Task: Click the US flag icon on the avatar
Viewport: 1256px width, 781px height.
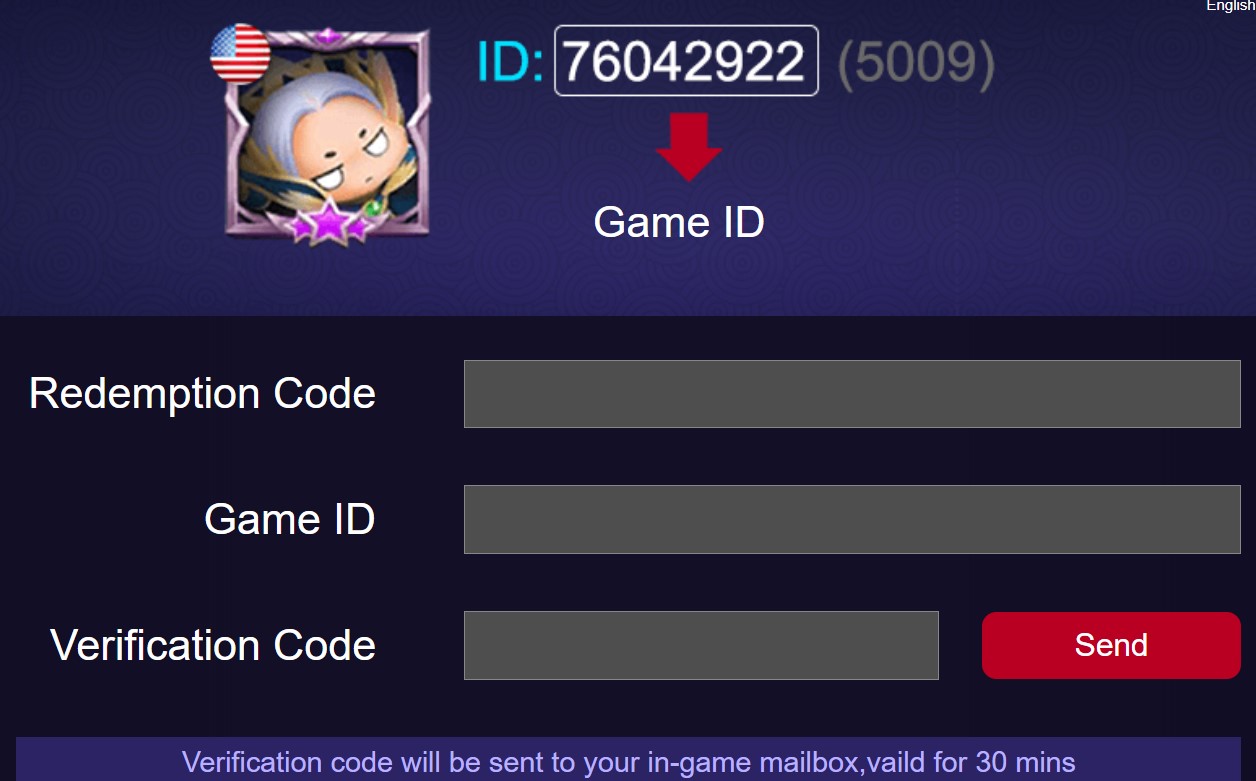Action: [x=240, y=53]
